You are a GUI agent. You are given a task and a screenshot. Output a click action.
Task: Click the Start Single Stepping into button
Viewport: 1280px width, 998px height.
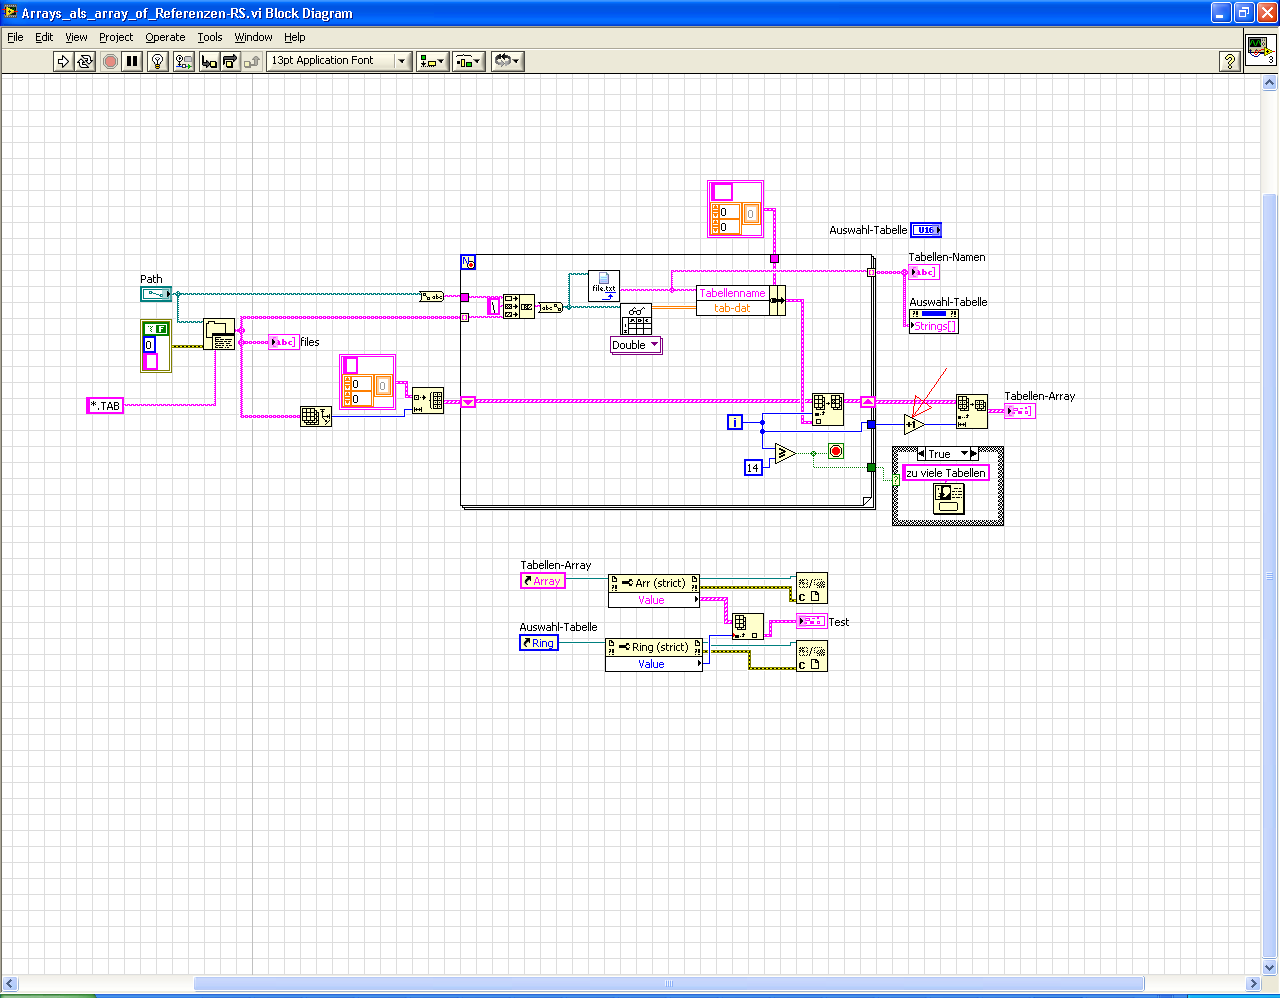click(x=209, y=61)
